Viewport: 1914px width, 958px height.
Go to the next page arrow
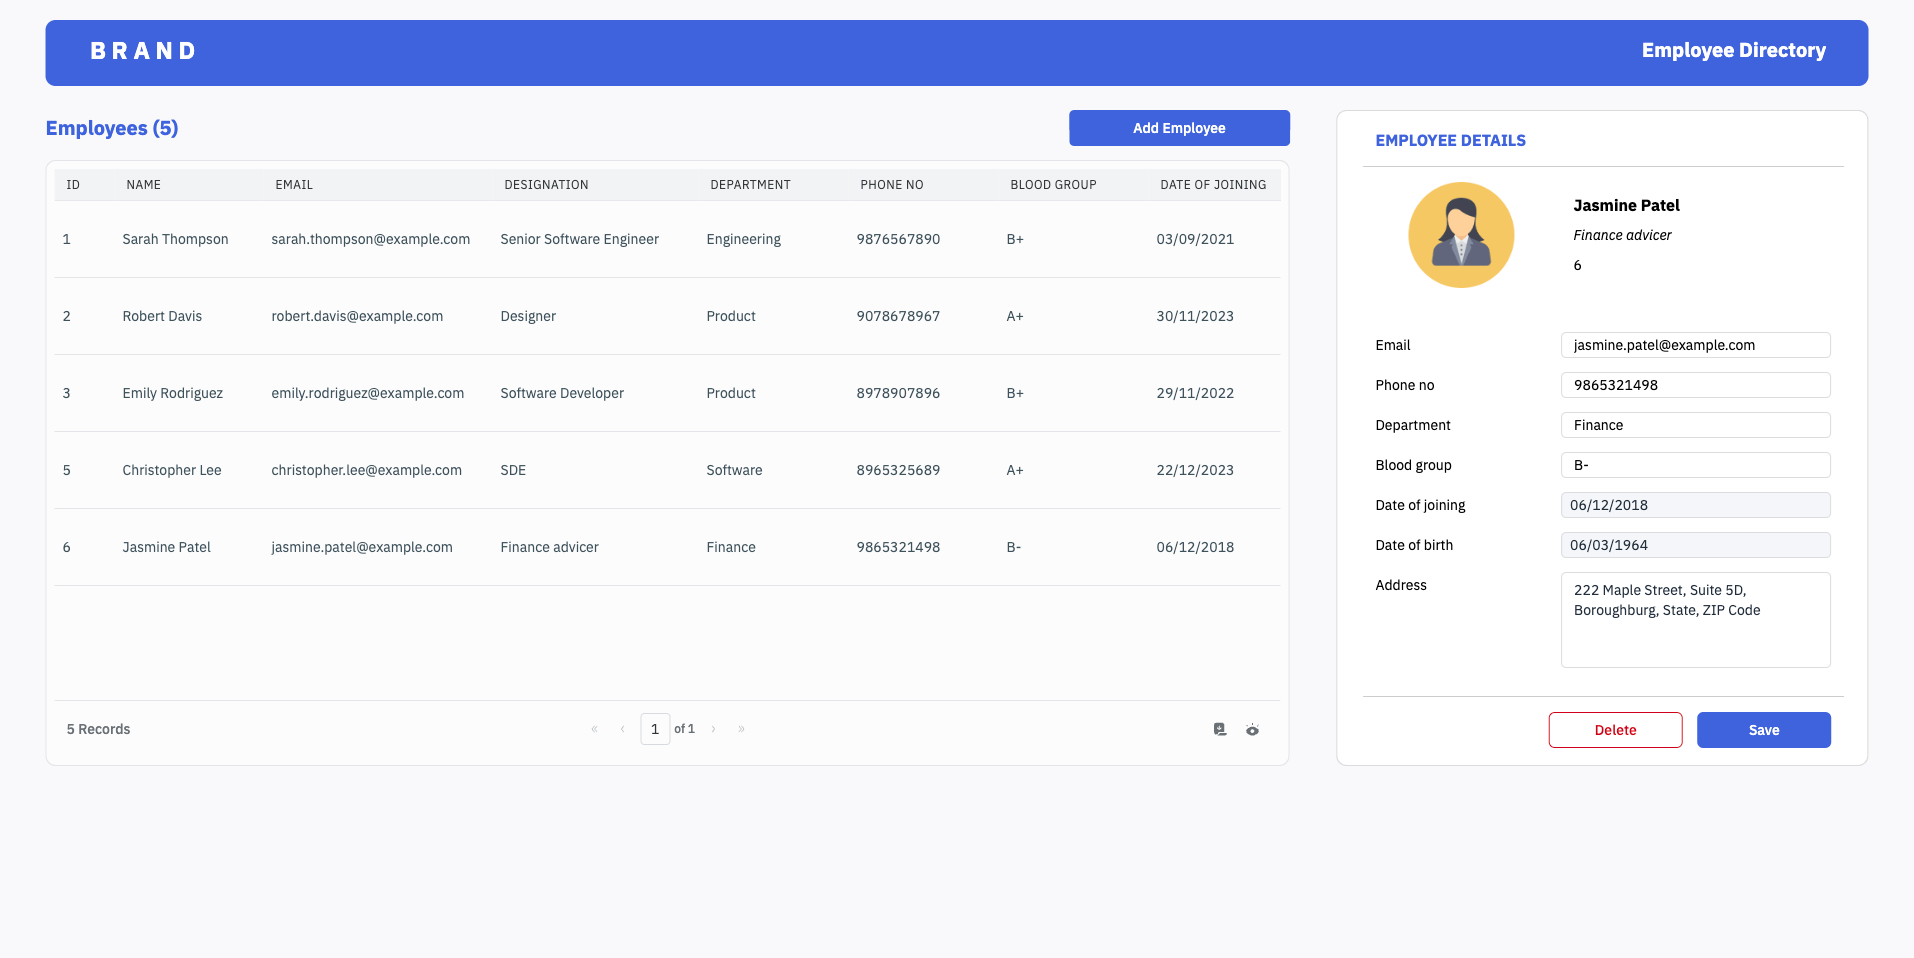[713, 729]
